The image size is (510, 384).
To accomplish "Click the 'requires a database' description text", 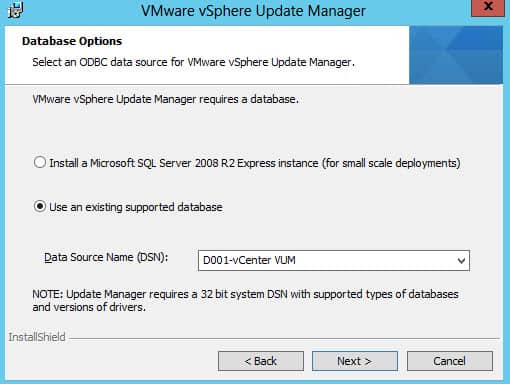I will (165, 99).
